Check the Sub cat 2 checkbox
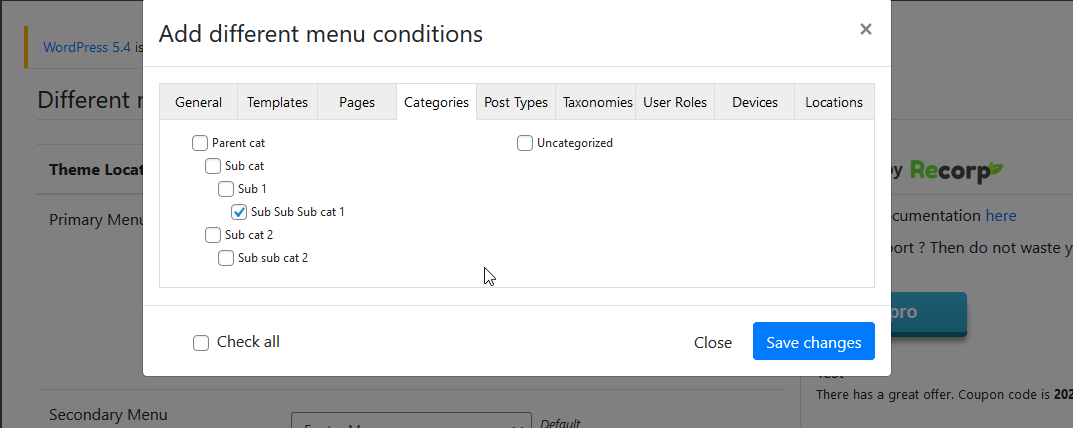The width and height of the screenshot is (1073, 428). tap(213, 235)
